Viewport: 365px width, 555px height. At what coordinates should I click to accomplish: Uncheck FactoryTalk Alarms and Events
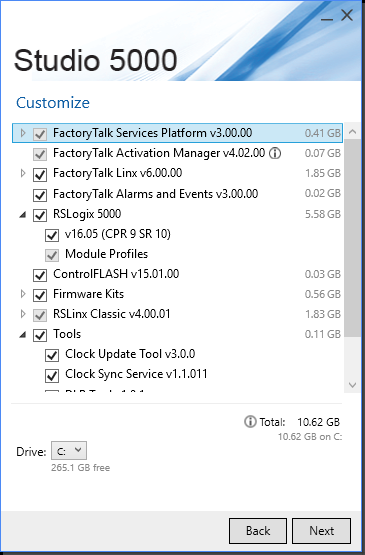(x=40, y=195)
